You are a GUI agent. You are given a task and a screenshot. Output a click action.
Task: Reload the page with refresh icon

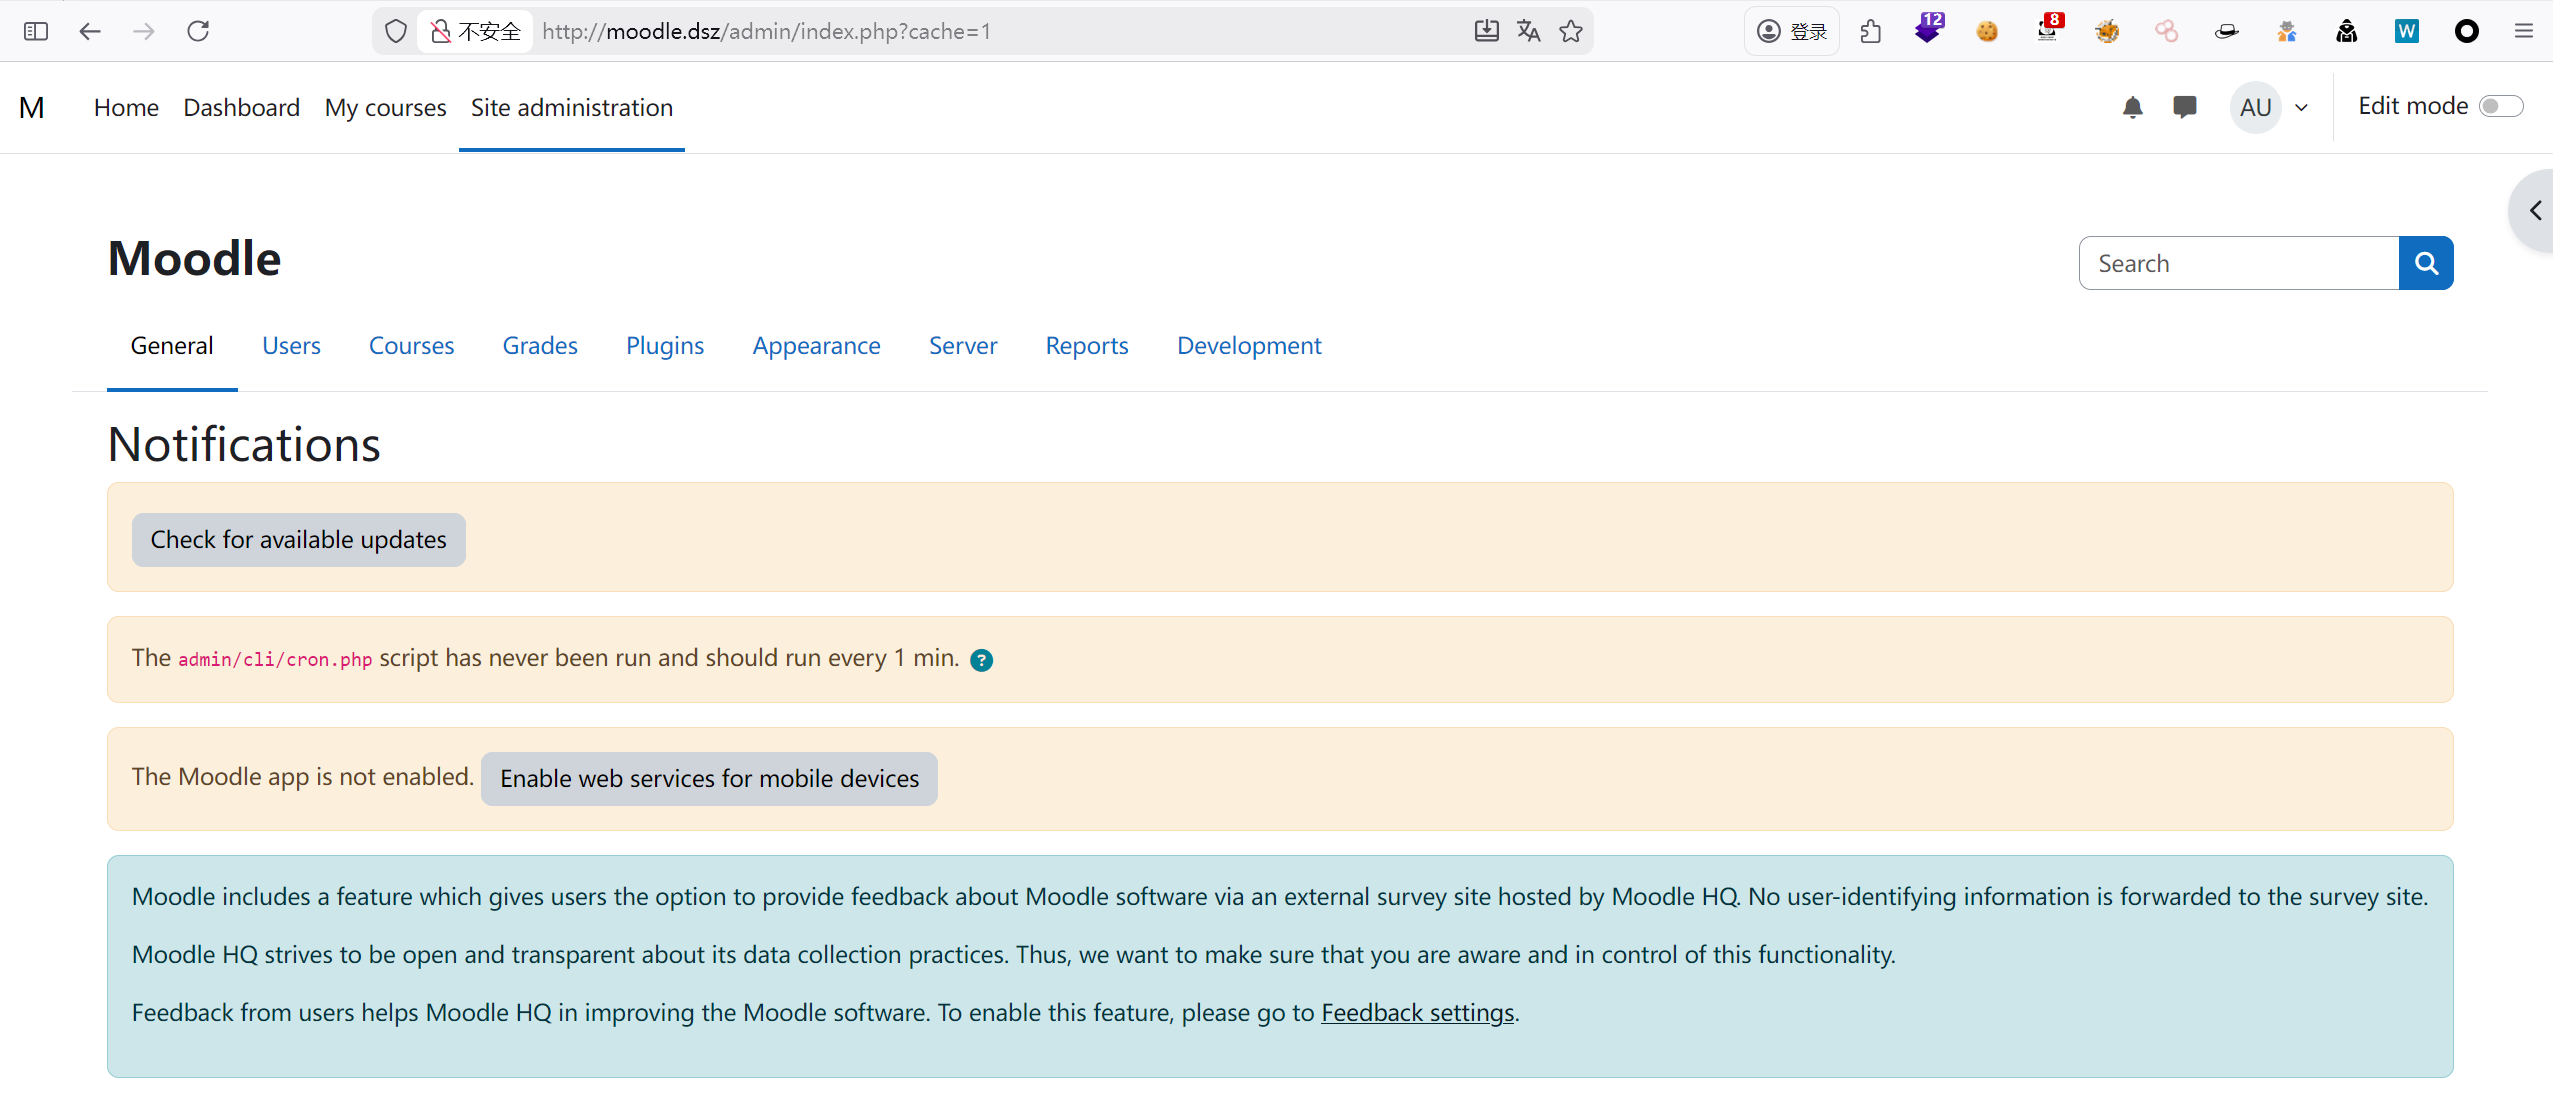pos(198,31)
